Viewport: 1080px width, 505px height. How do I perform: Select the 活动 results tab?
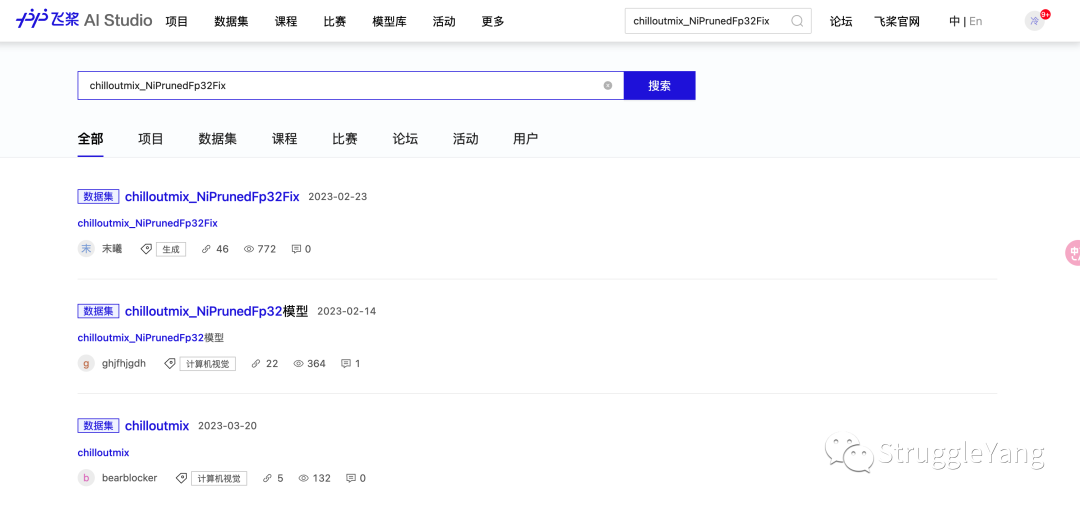pyautogui.click(x=466, y=138)
